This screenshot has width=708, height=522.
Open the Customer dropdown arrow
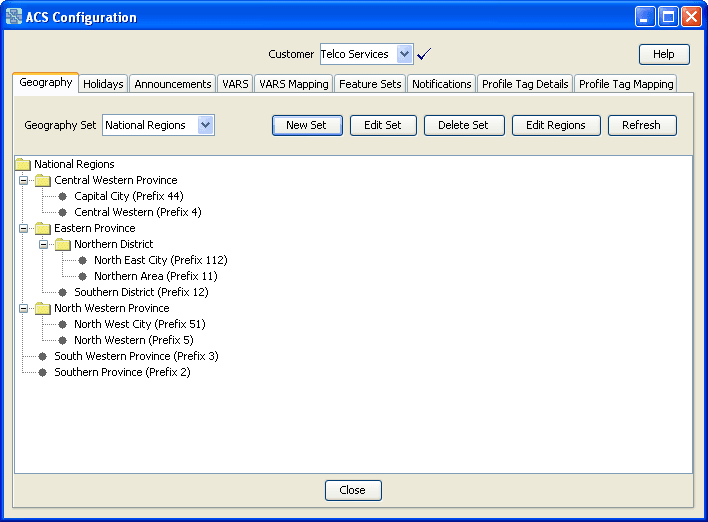click(404, 54)
